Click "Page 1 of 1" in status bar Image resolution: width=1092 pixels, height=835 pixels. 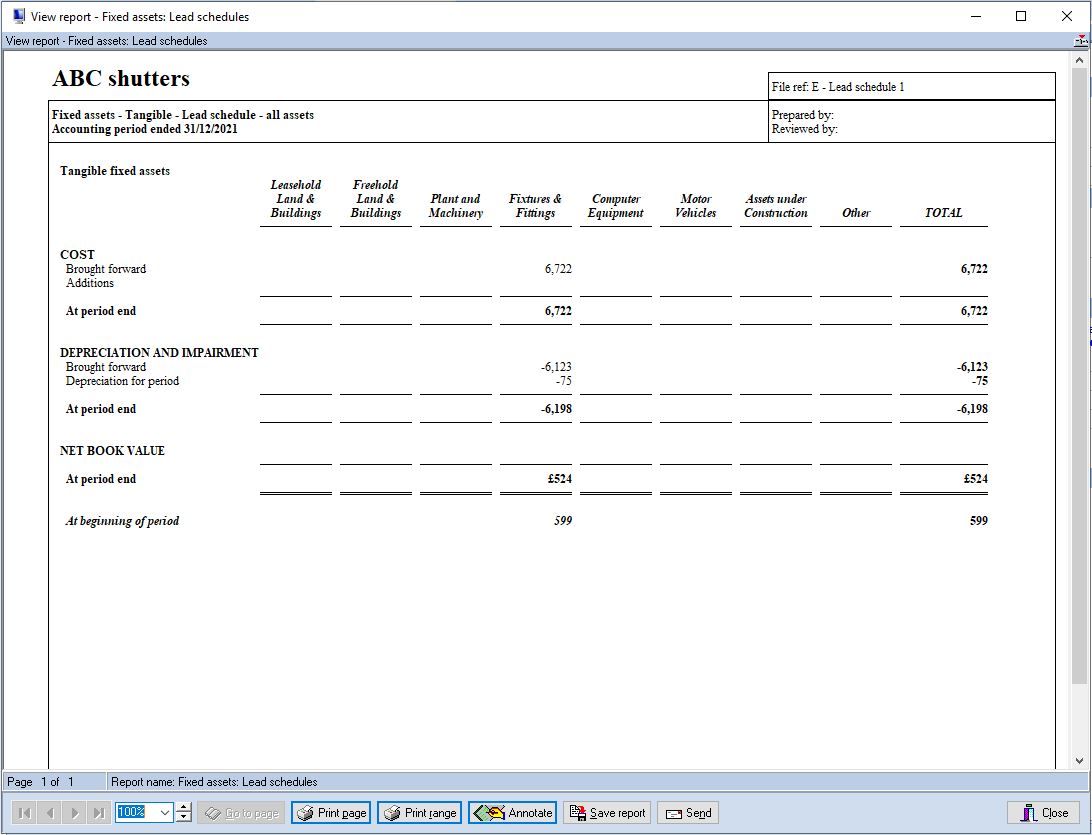click(x=40, y=782)
